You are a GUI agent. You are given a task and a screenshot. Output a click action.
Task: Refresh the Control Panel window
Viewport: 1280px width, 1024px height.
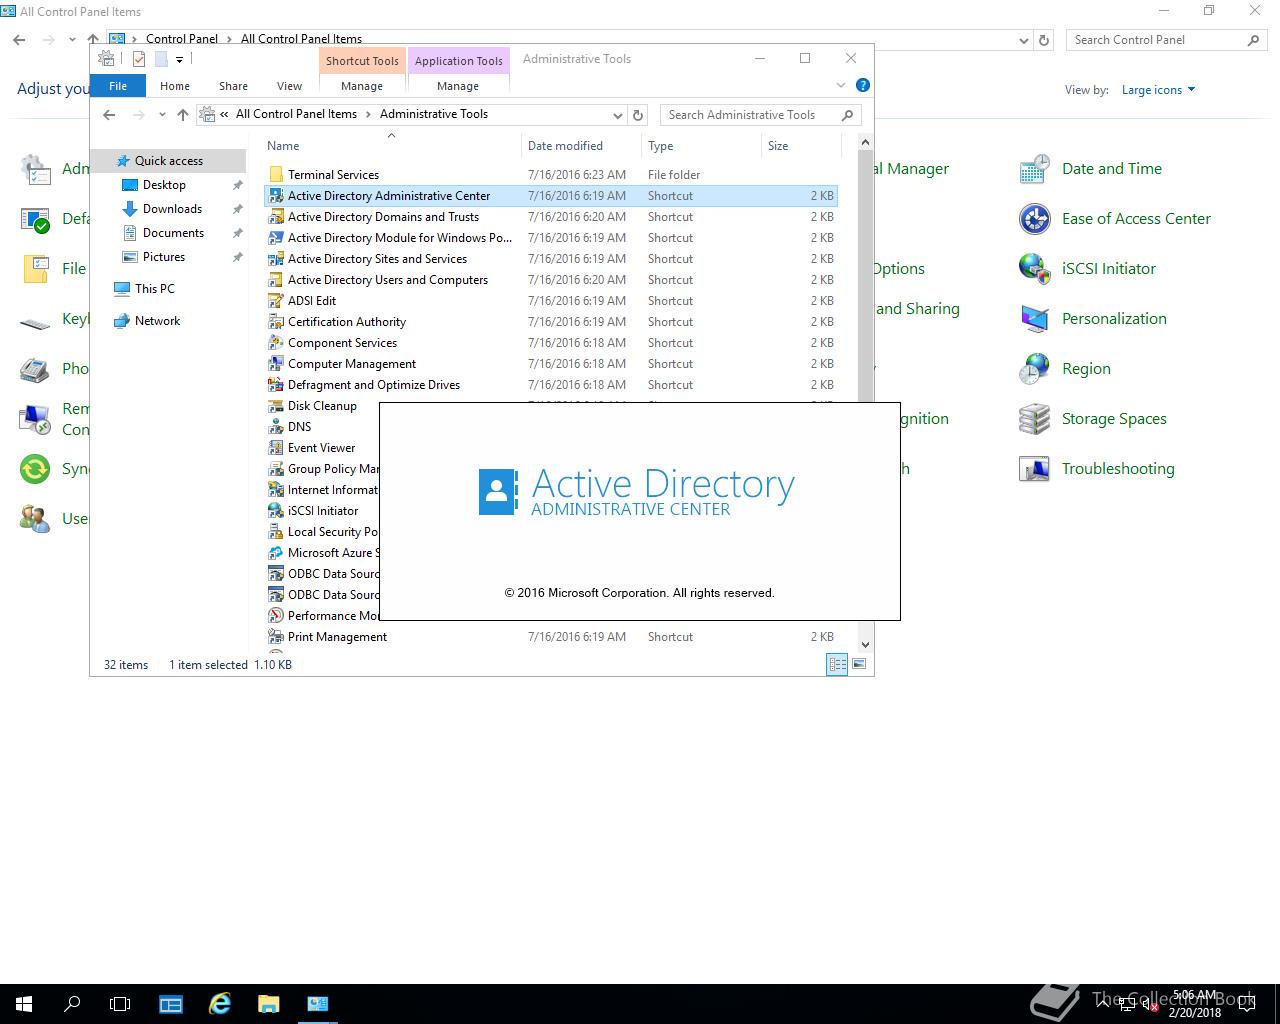tap(1044, 40)
